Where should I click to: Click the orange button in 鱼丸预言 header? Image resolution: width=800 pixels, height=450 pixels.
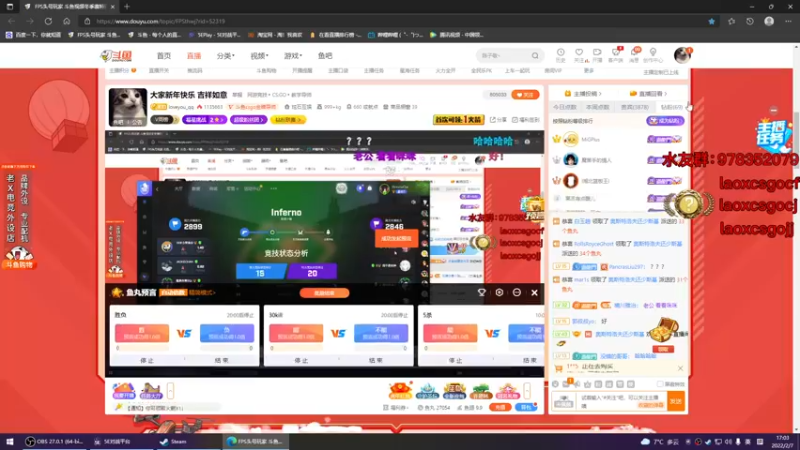(x=324, y=293)
